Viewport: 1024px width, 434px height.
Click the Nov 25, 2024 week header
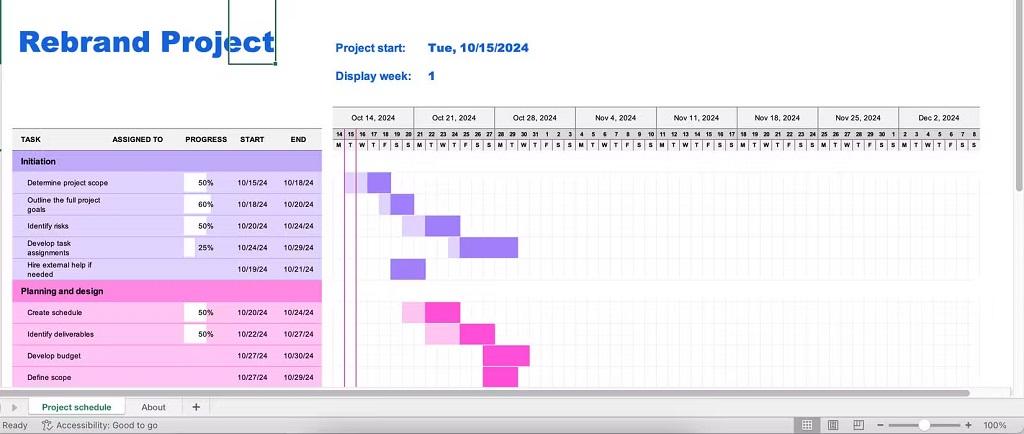point(858,118)
